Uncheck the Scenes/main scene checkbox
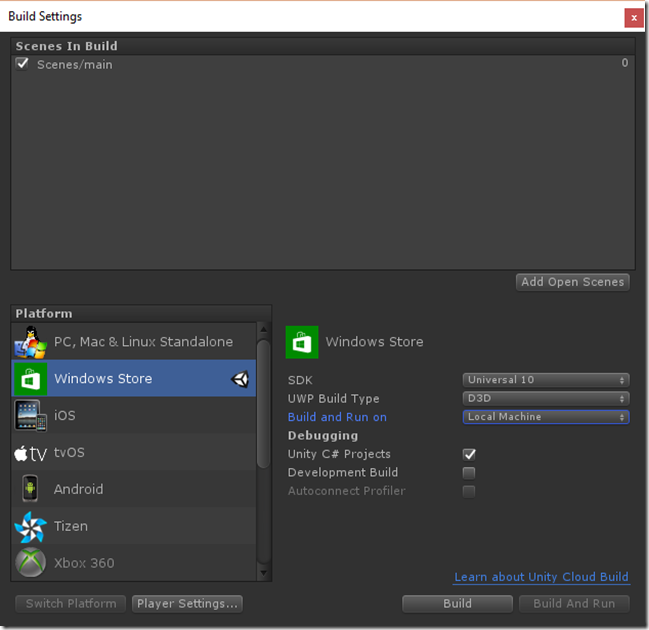 tap(22, 64)
